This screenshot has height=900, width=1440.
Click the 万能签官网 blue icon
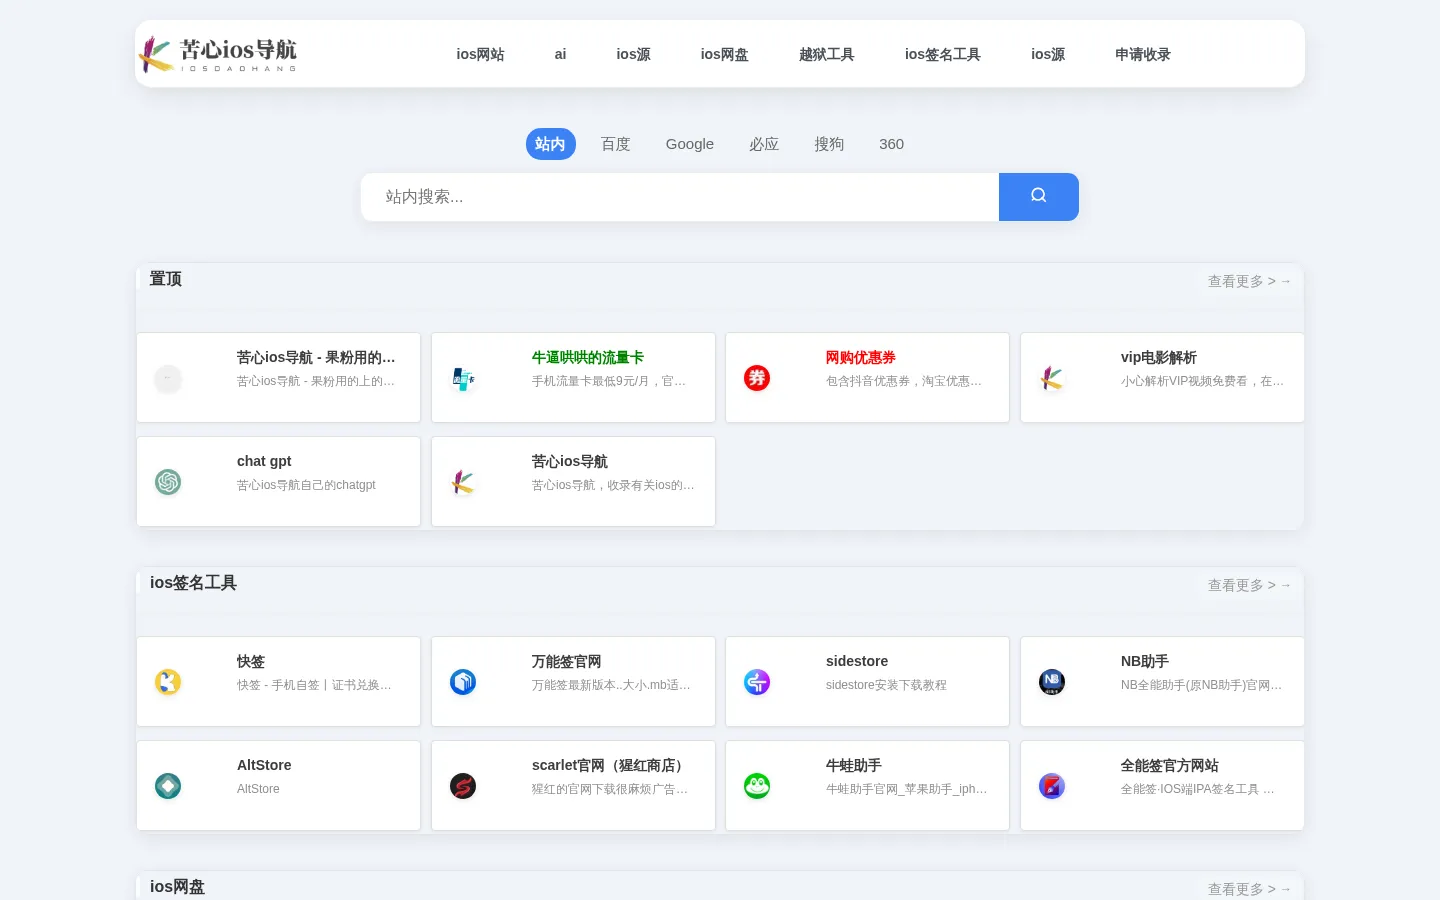(x=463, y=682)
